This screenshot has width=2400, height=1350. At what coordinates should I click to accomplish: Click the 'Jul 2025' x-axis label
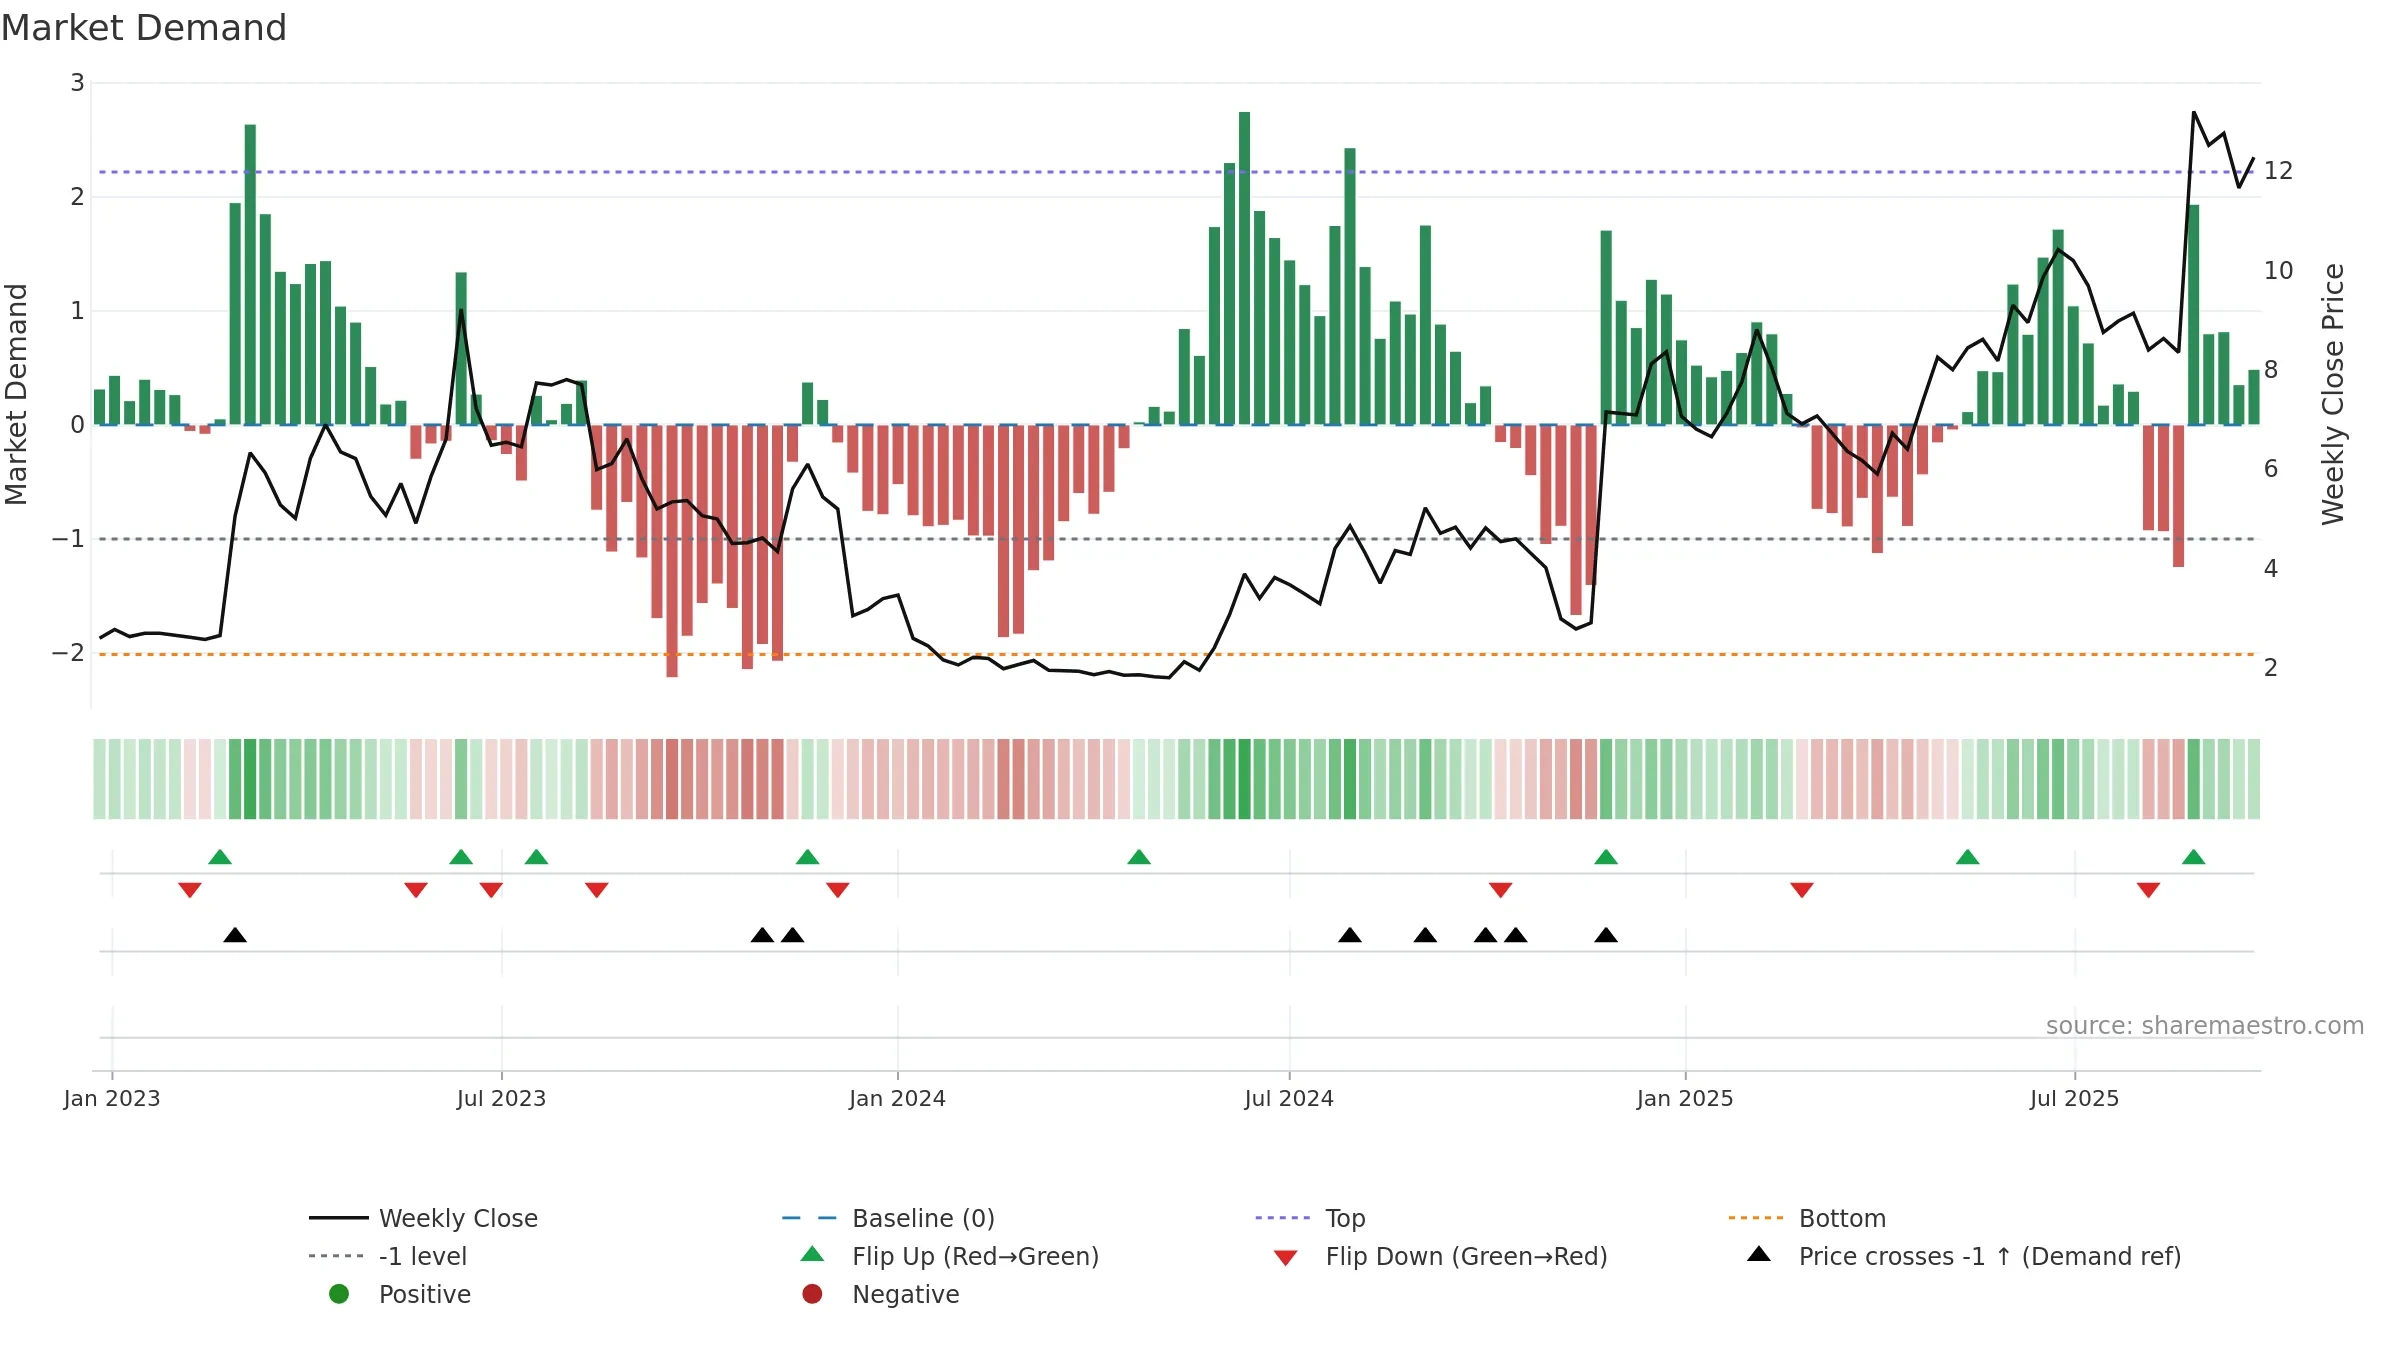[2074, 1098]
